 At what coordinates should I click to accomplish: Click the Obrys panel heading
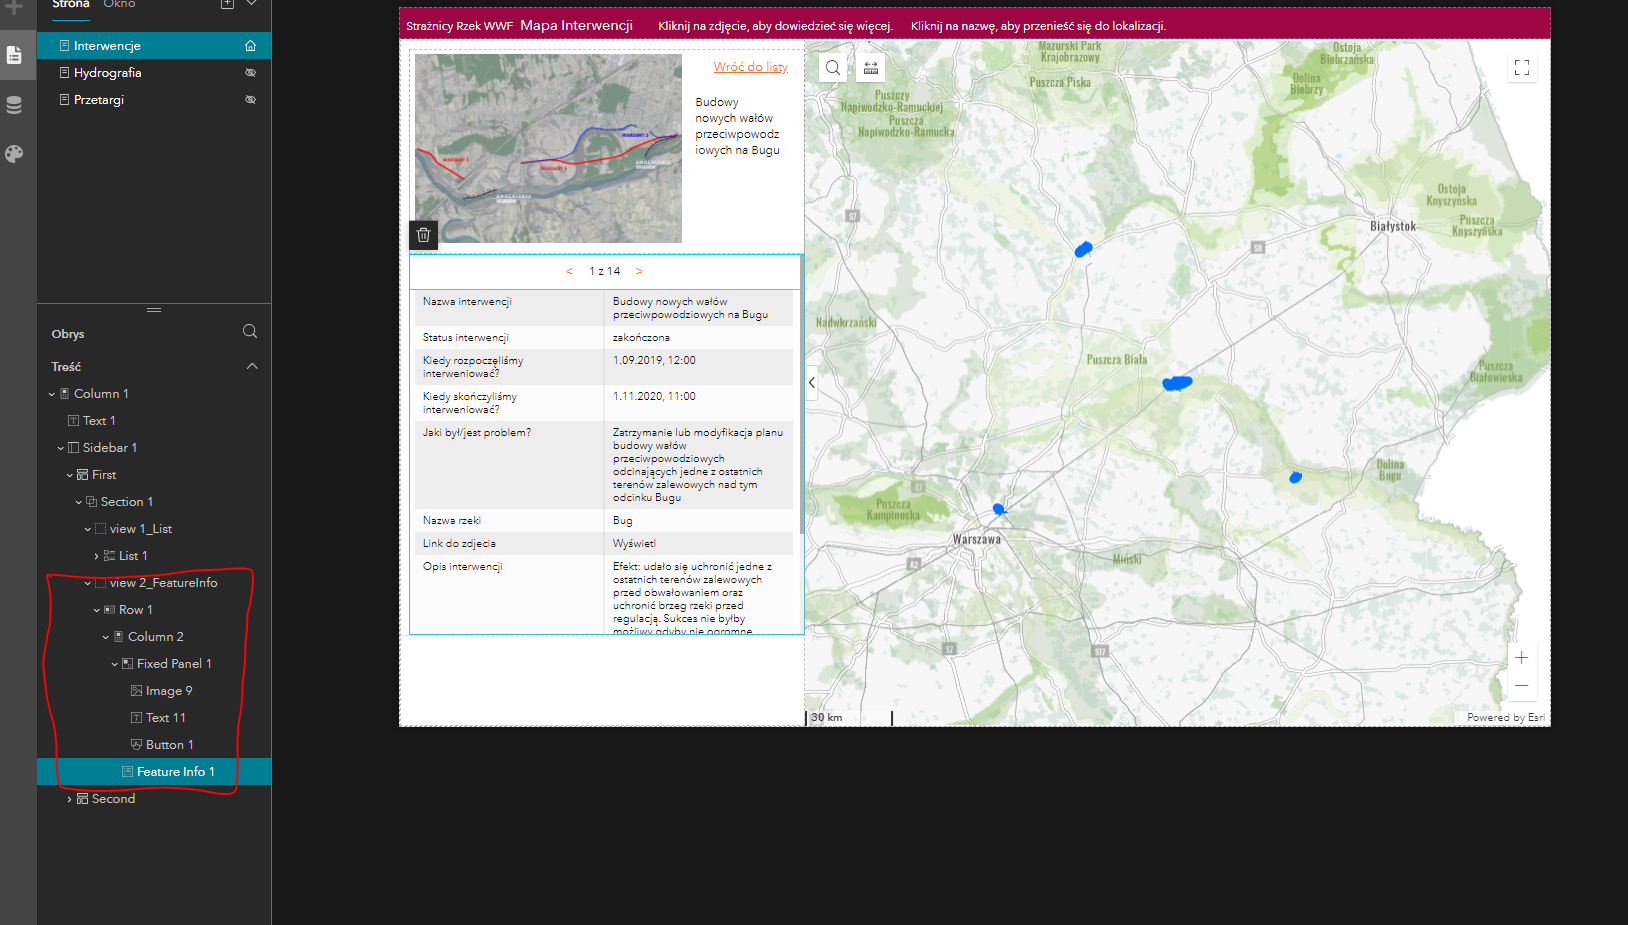pos(68,334)
